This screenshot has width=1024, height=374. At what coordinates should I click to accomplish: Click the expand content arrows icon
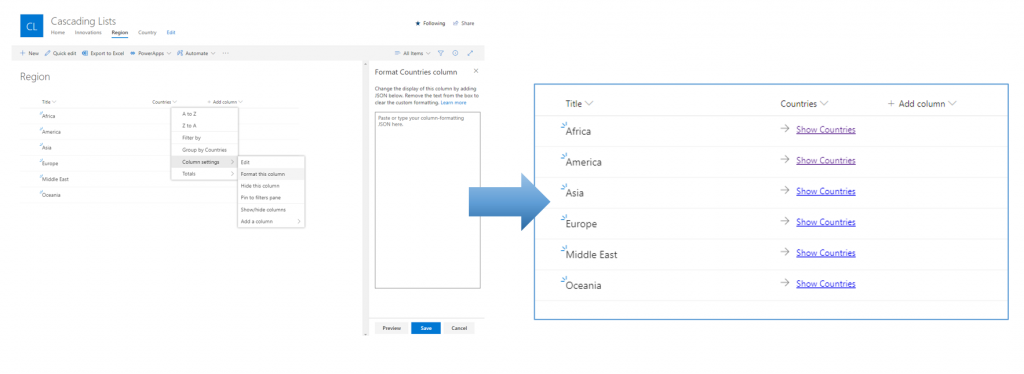click(x=470, y=54)
